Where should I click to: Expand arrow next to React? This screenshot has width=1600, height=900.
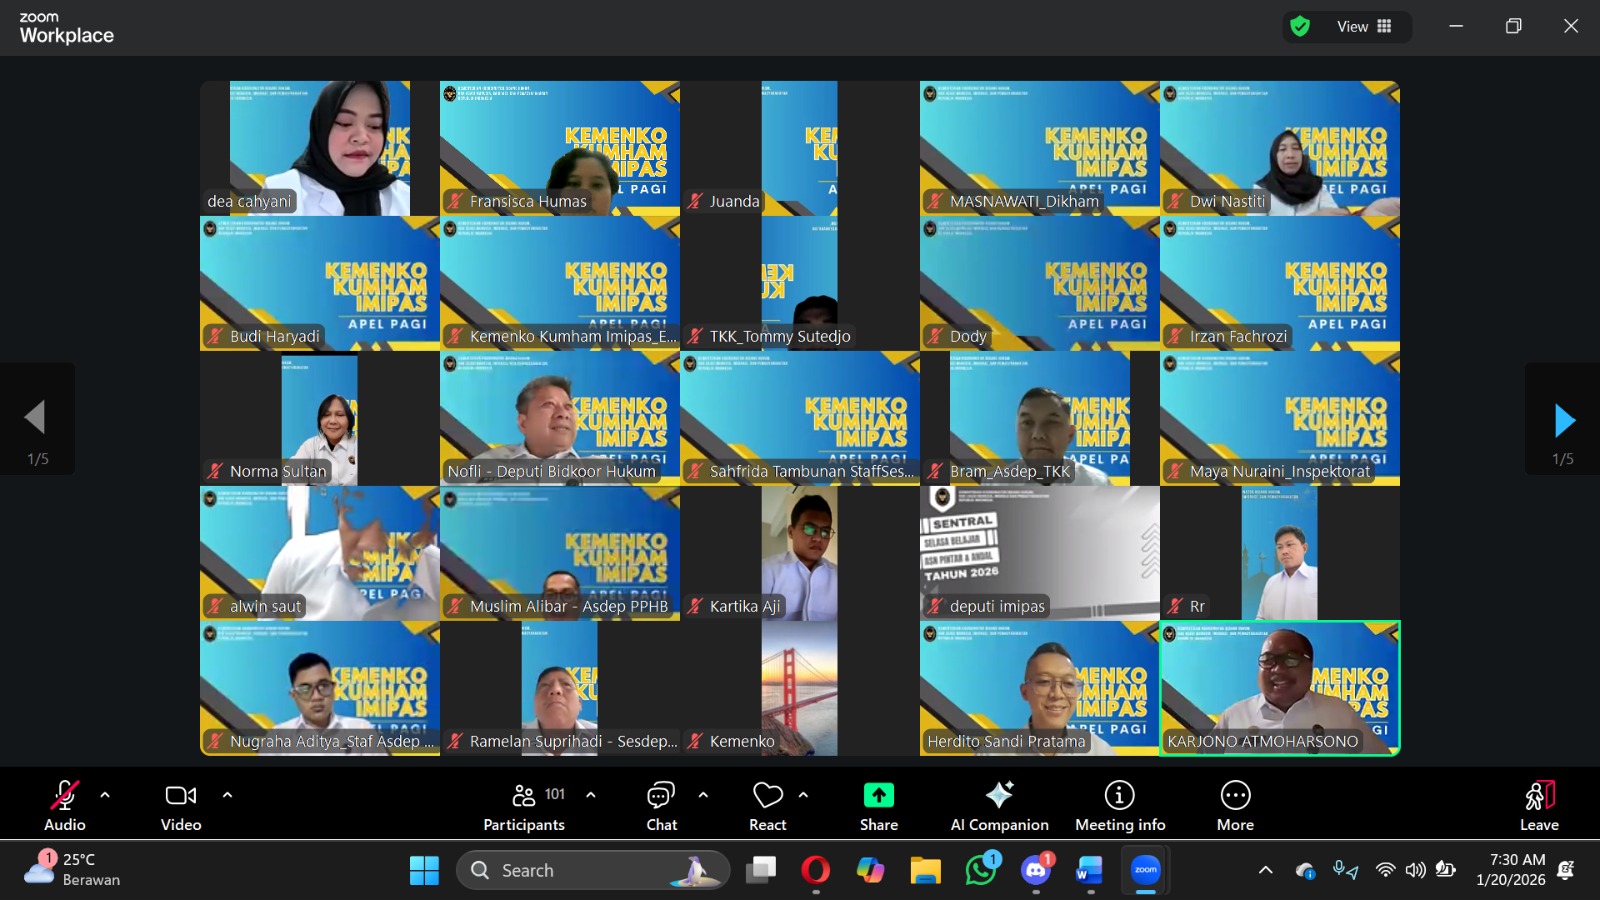(x=803, y=795)
